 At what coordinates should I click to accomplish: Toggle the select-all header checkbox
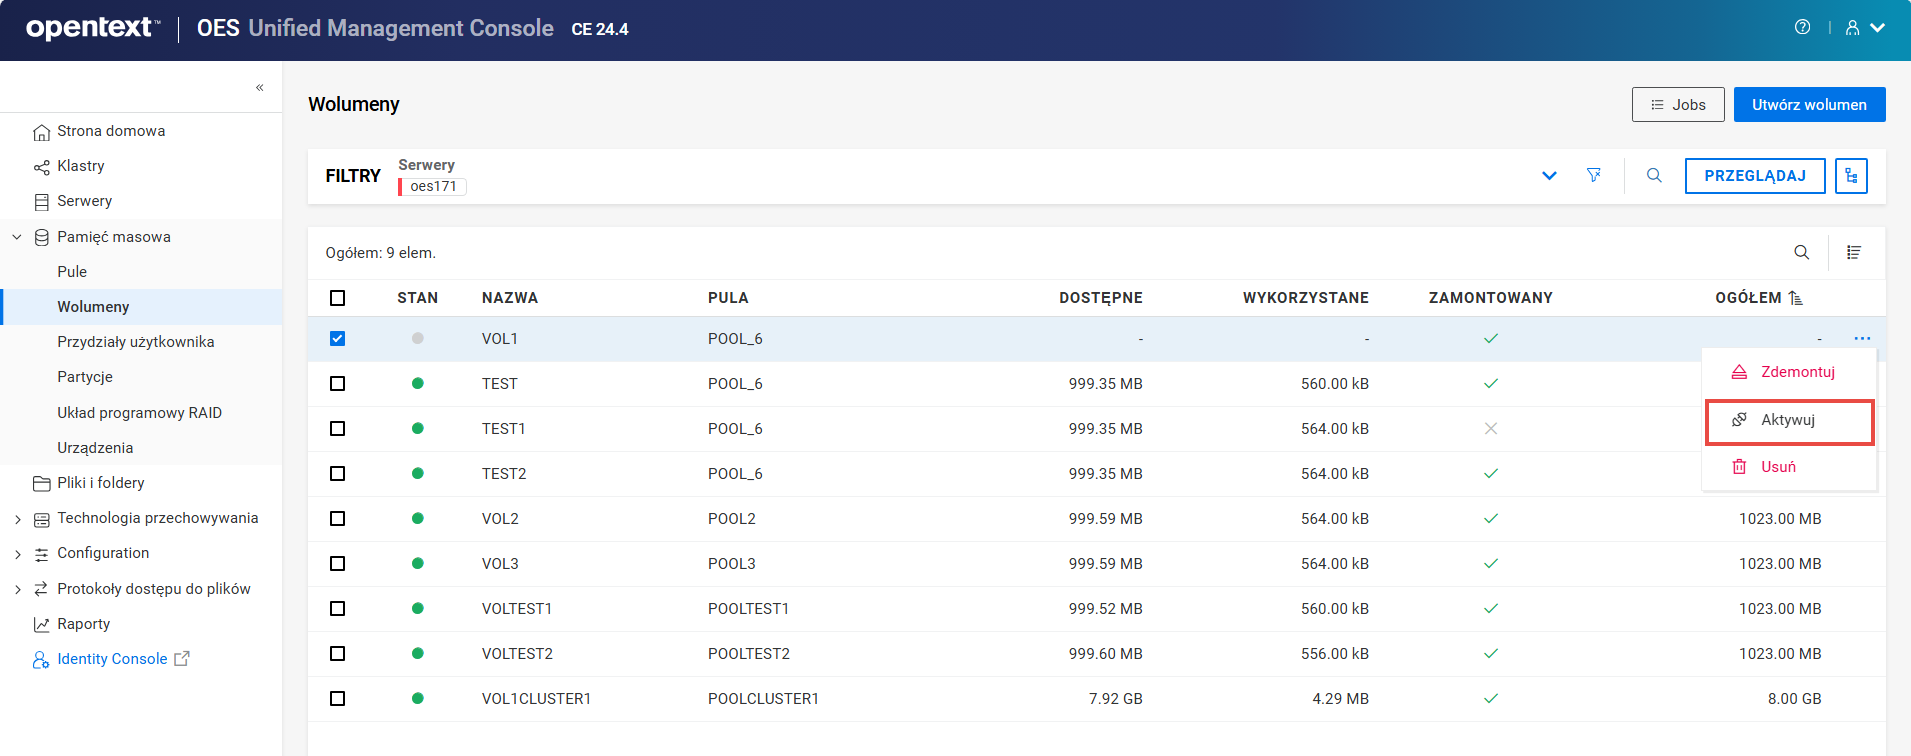pos(338,298)
